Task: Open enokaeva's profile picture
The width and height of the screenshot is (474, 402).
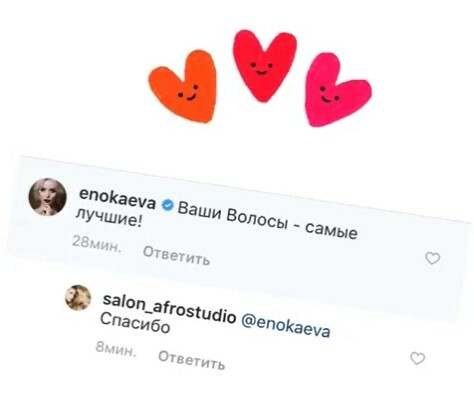Action: coord(47,197)
